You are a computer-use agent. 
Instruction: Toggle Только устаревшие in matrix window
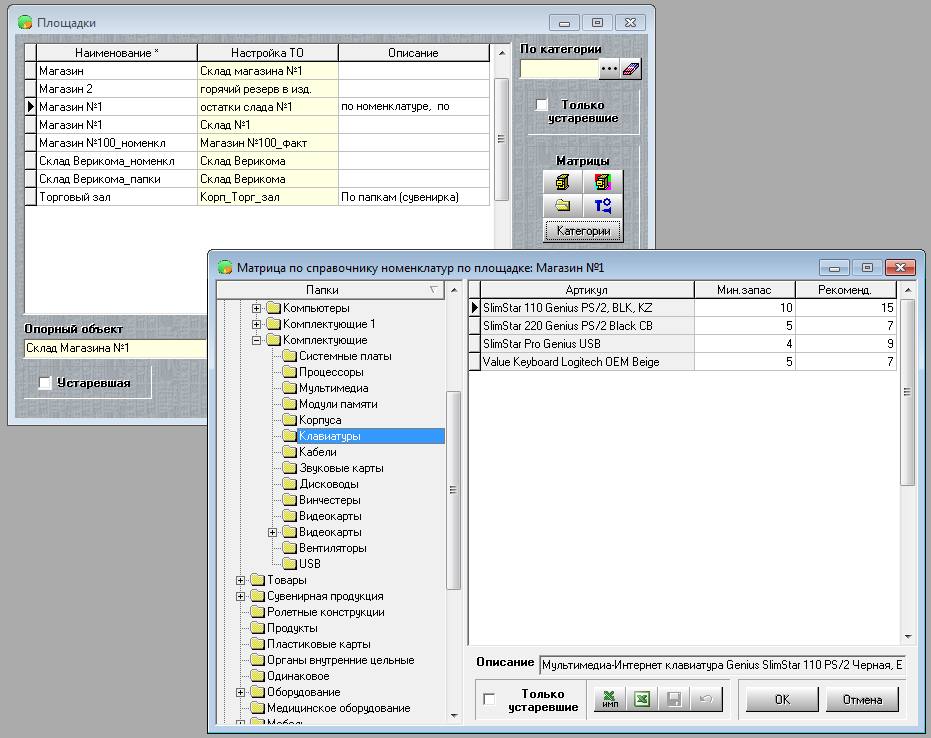coord(489,699)
